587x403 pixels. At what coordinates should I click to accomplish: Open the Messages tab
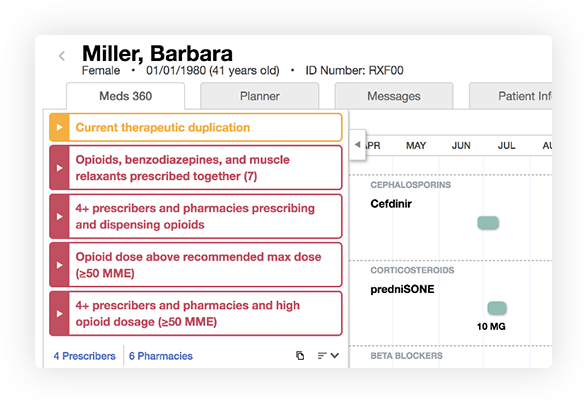pyautogui.click(x=394, y=96)
